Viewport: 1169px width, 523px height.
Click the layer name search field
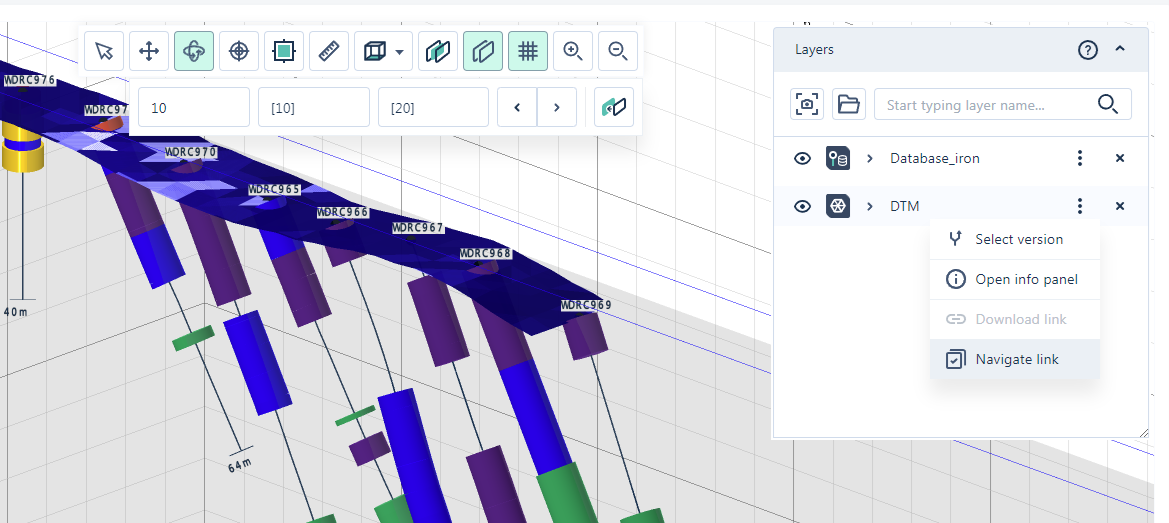(984, 105)
